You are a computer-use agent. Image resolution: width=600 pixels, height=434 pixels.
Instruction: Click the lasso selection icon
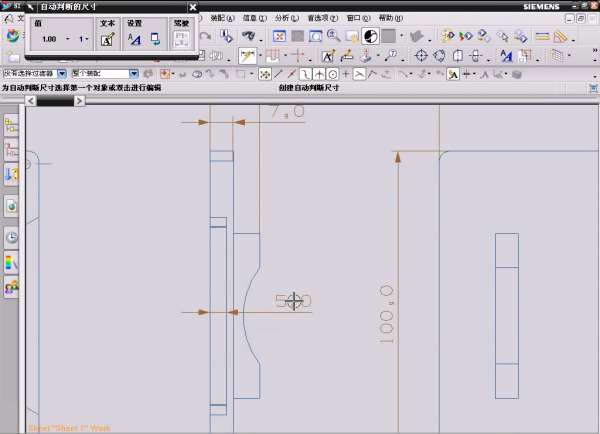click(x=197, y=74)
